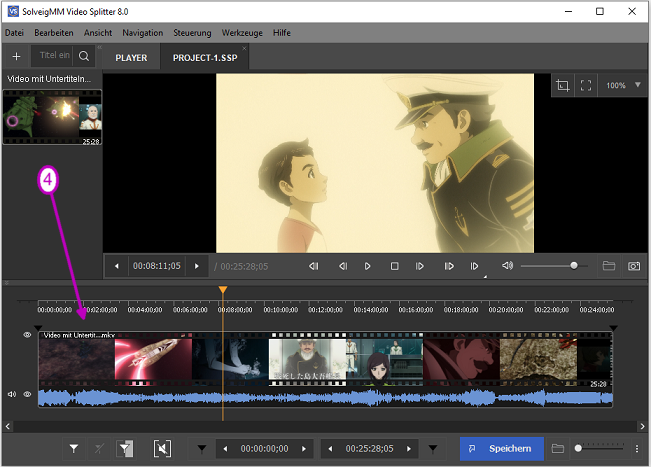This screenshot has width=651, height=467.
Task: Open the Werkzeuge menu
Action: click(x=242, y=33)
